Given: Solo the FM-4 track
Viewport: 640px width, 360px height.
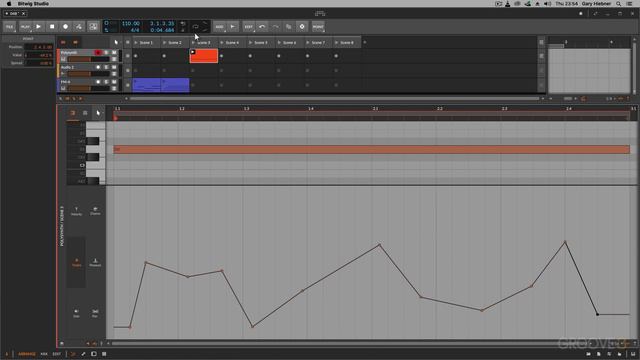Looking at the screenshot, I should [106, 82].
